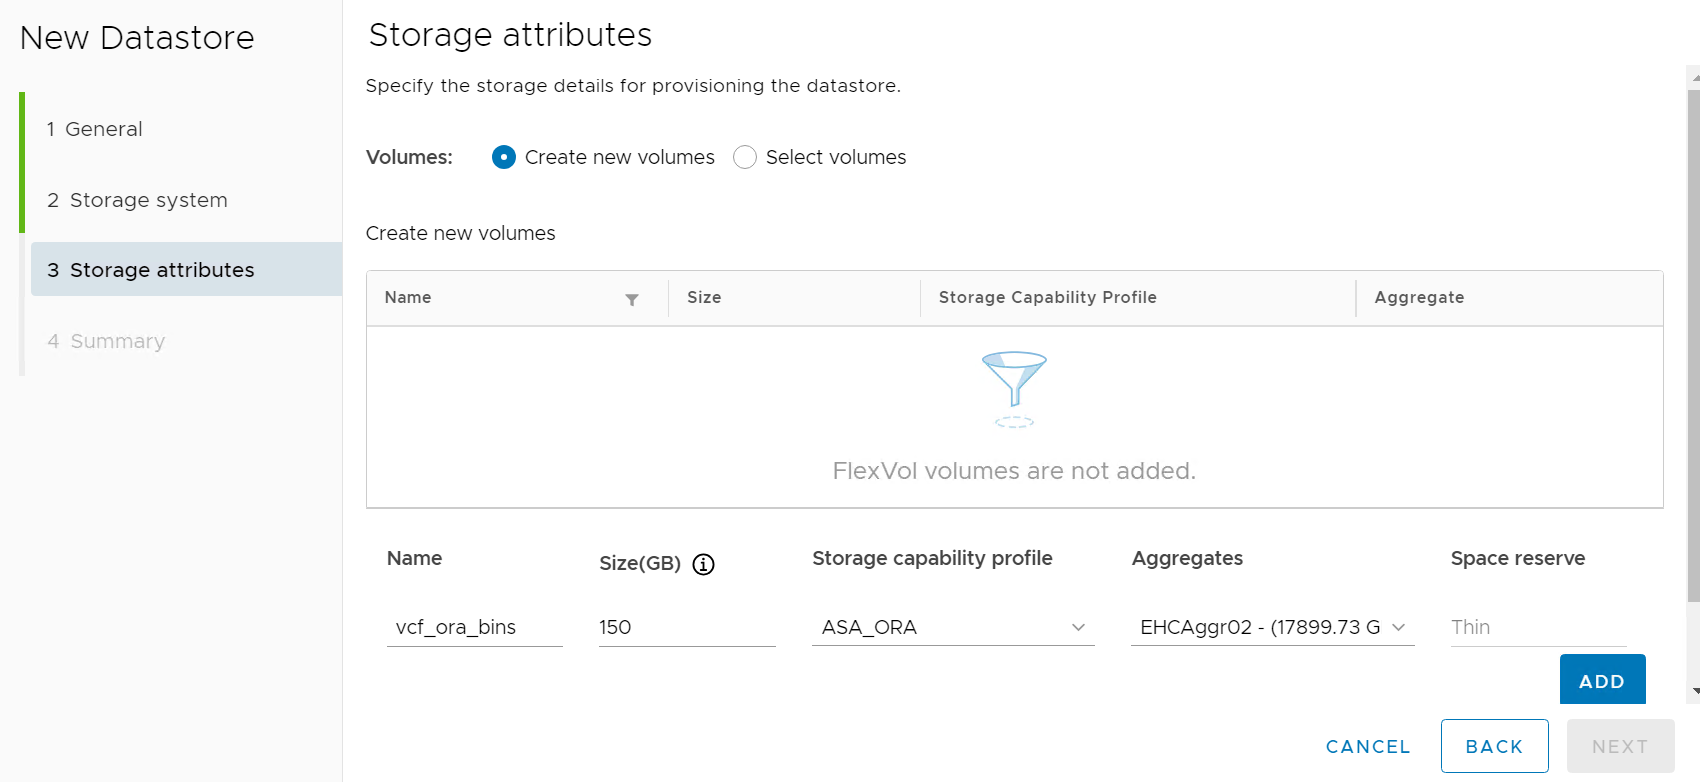The width and height of the screenshot is (1700, 782).
Task: Go to General wizard step
Action: (103, 129)
